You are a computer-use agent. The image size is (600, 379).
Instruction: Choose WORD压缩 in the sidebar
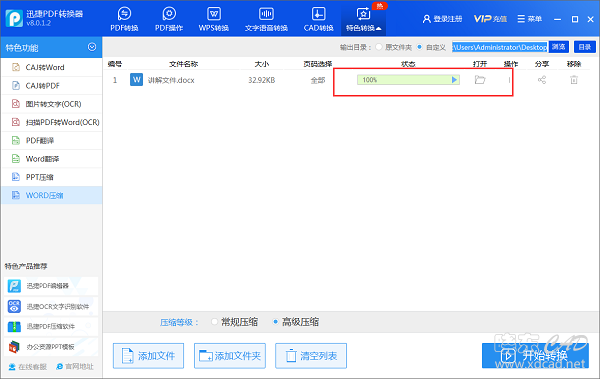(x=52, y=195)
